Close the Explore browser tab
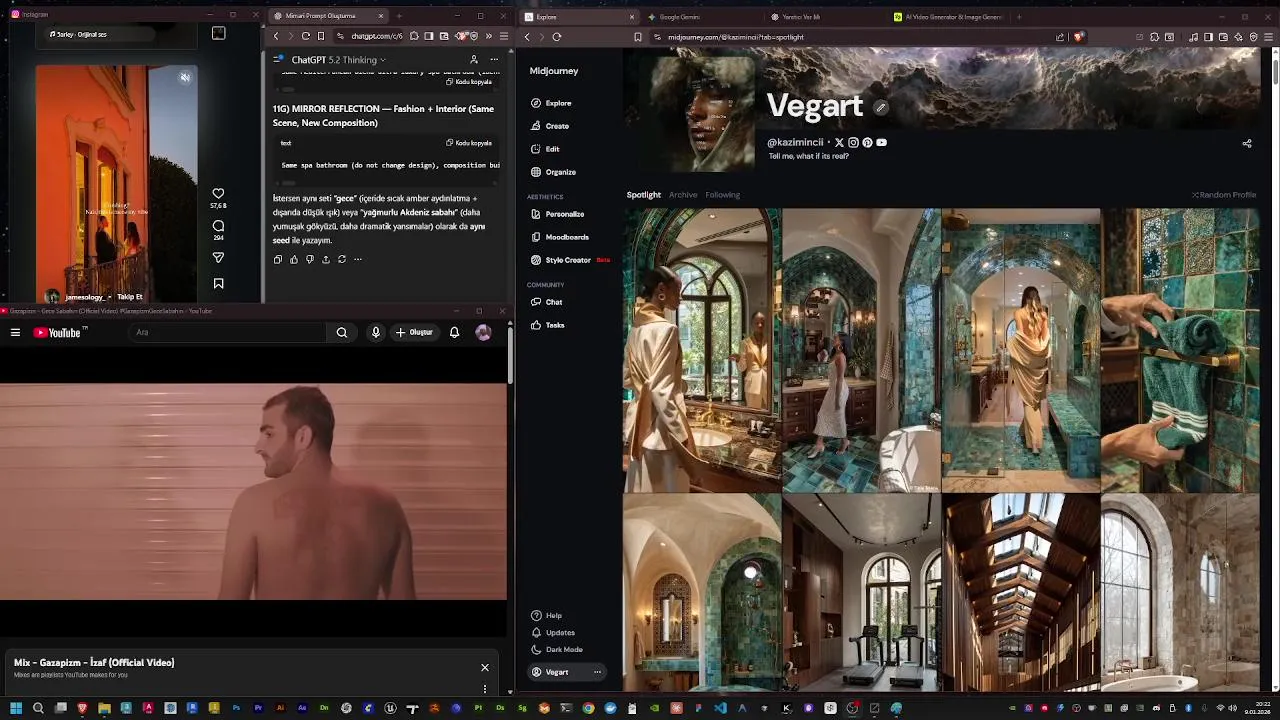This screenshot has height=720, width=1280. pyautogui.click(x=632, y=17)
